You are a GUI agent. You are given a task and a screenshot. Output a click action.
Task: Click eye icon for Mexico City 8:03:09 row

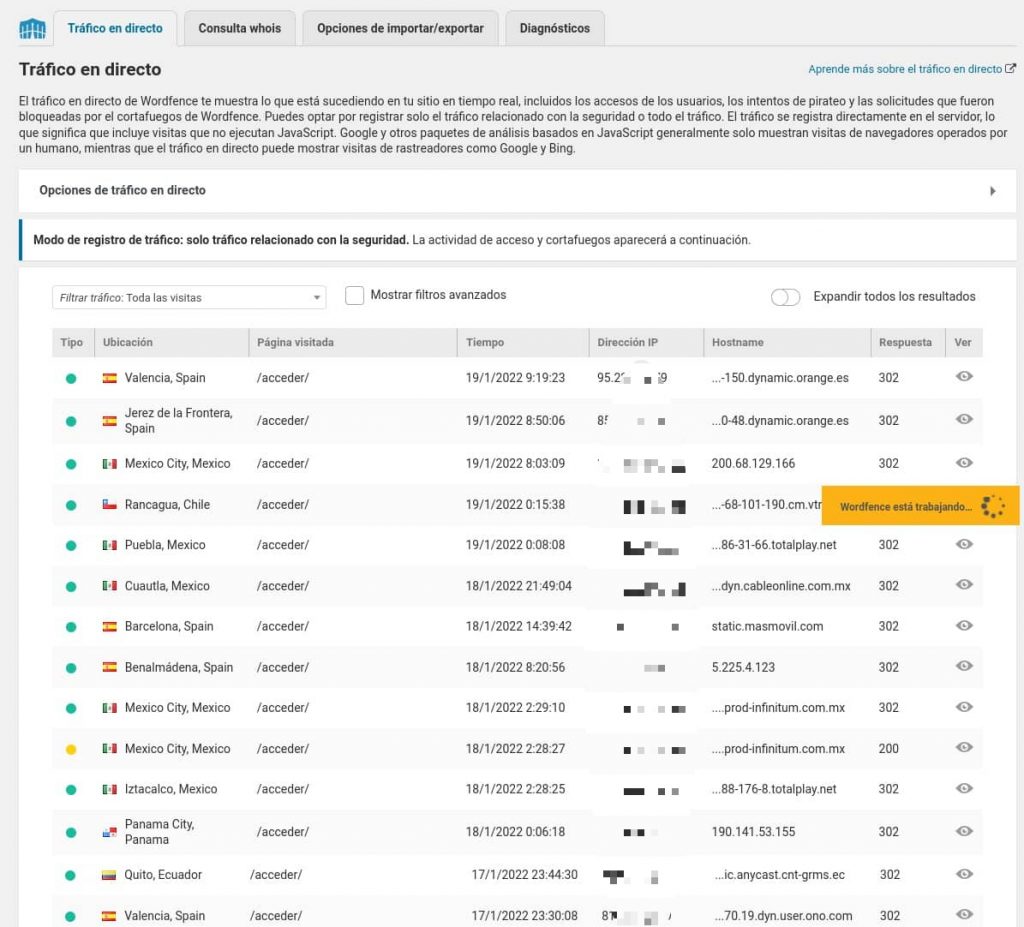pyautogui.click(x=964, y=463)
